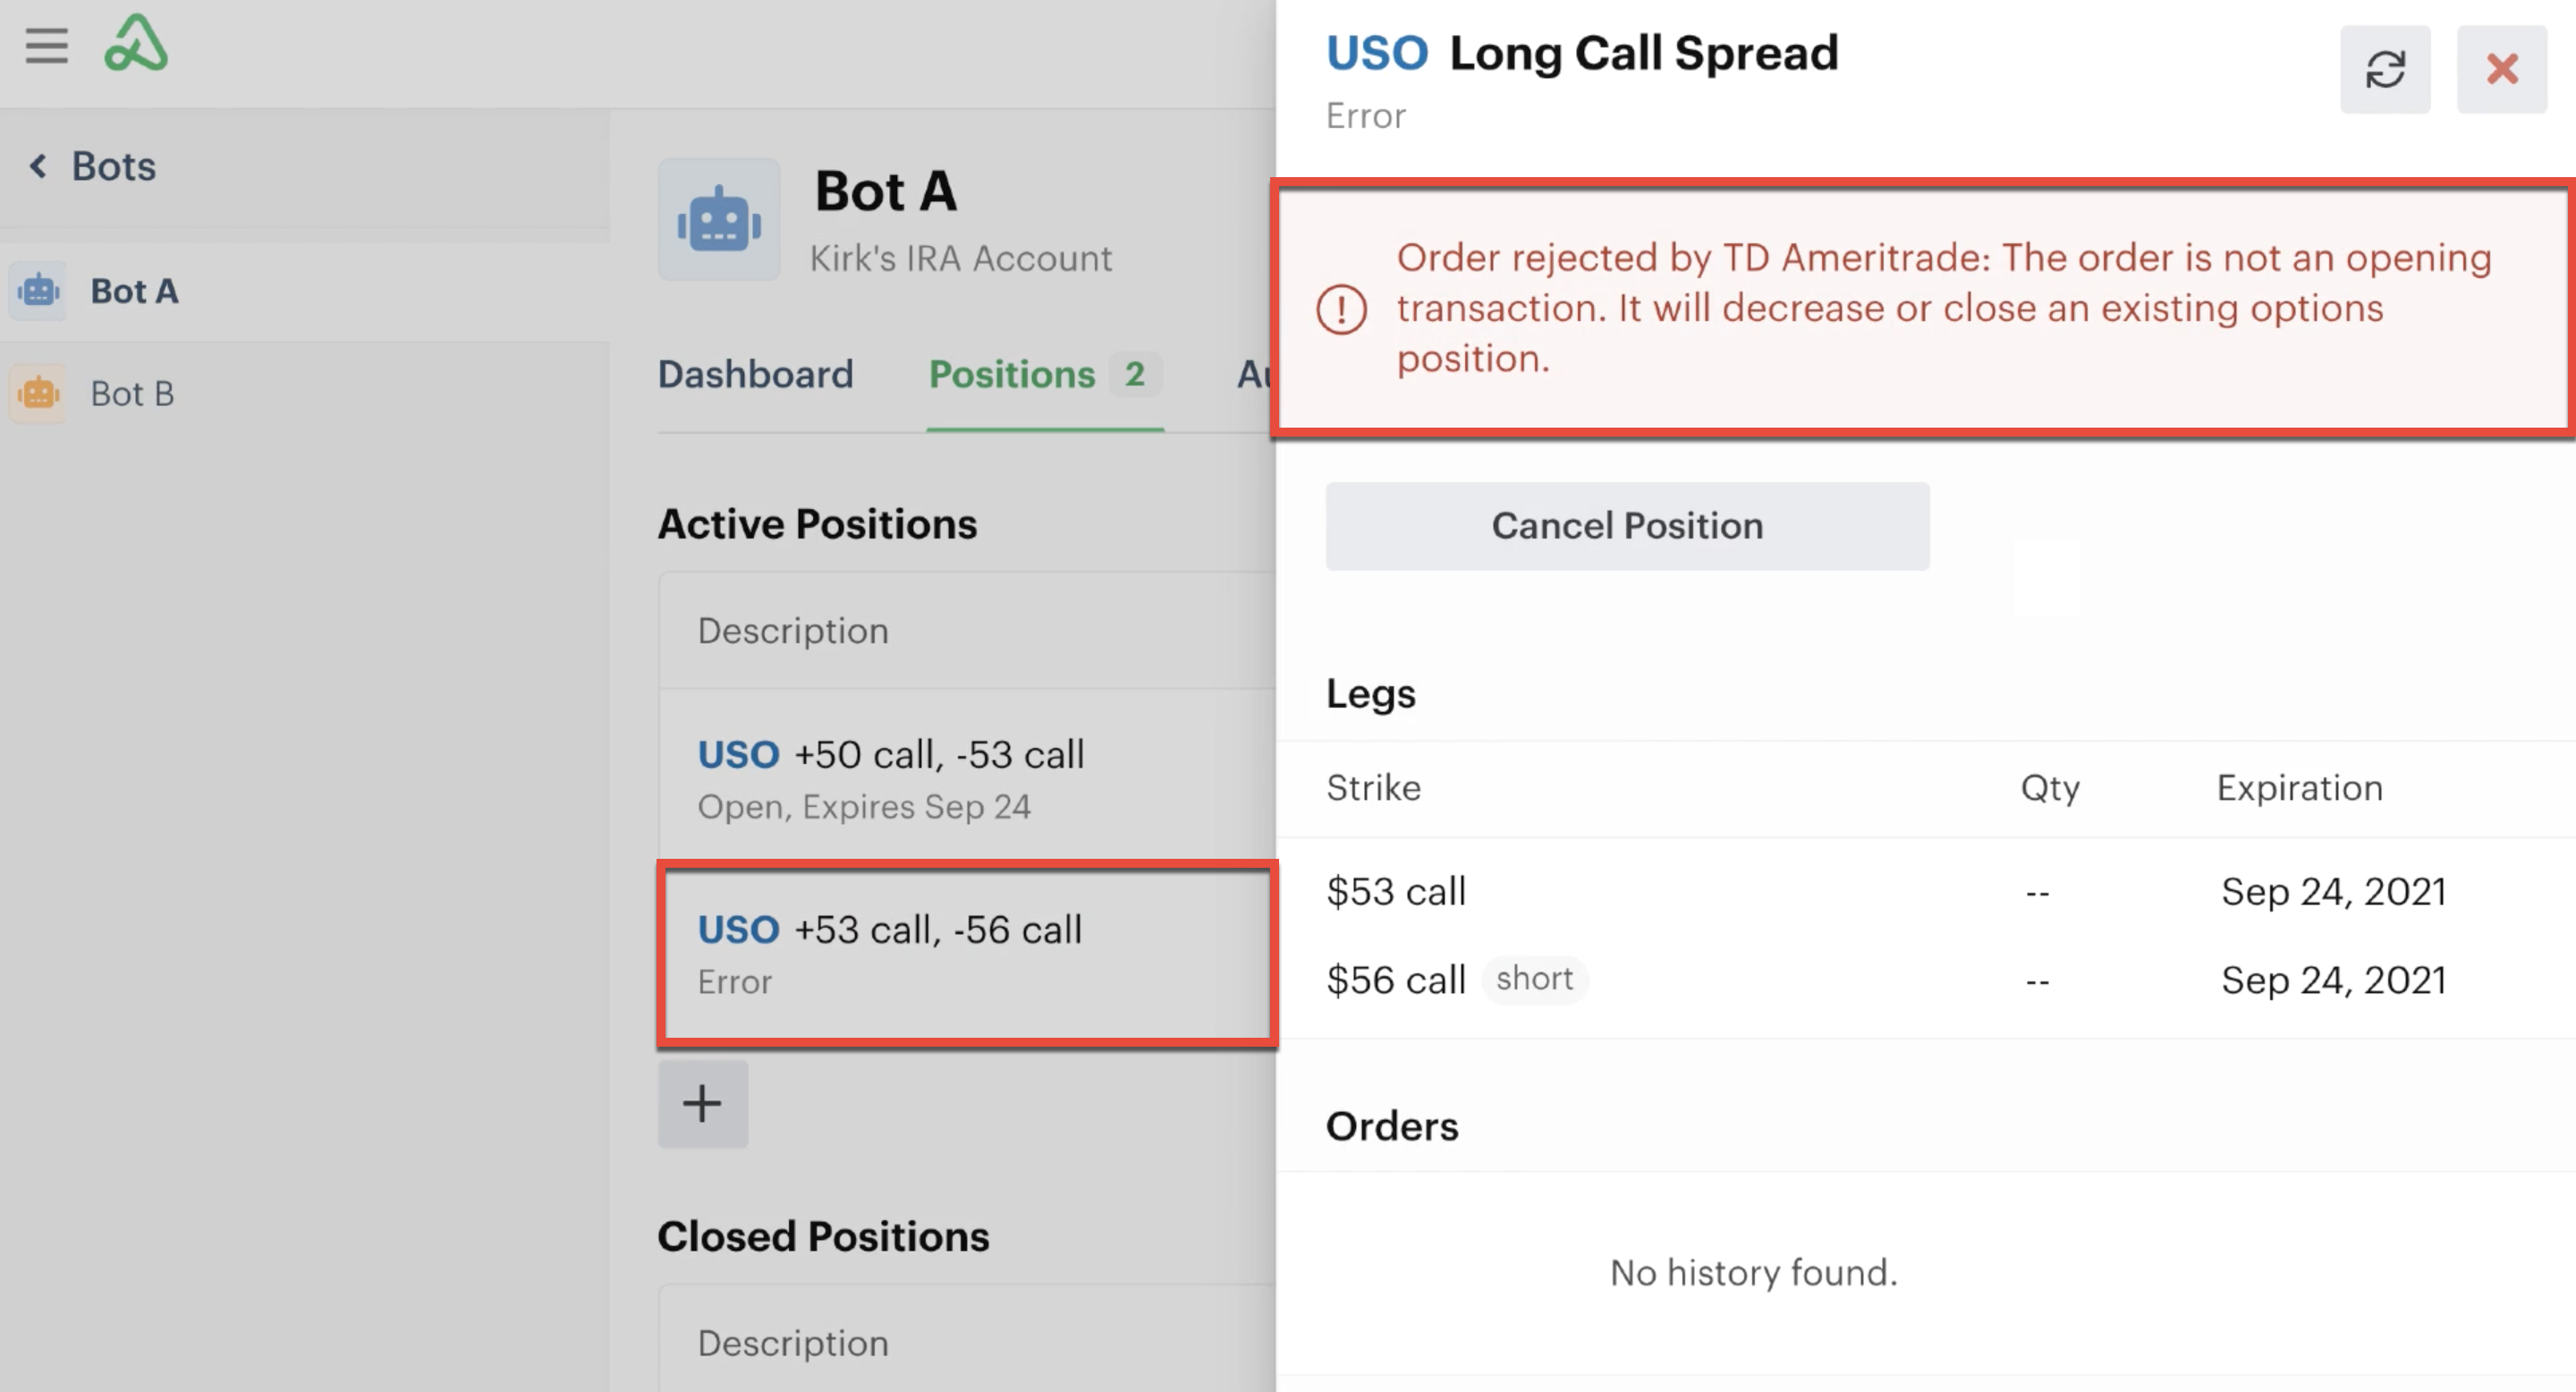This screenshot has width=2576, height=1392.
Task: Click the green Option Alpha logo
Action: pos(136,43)
